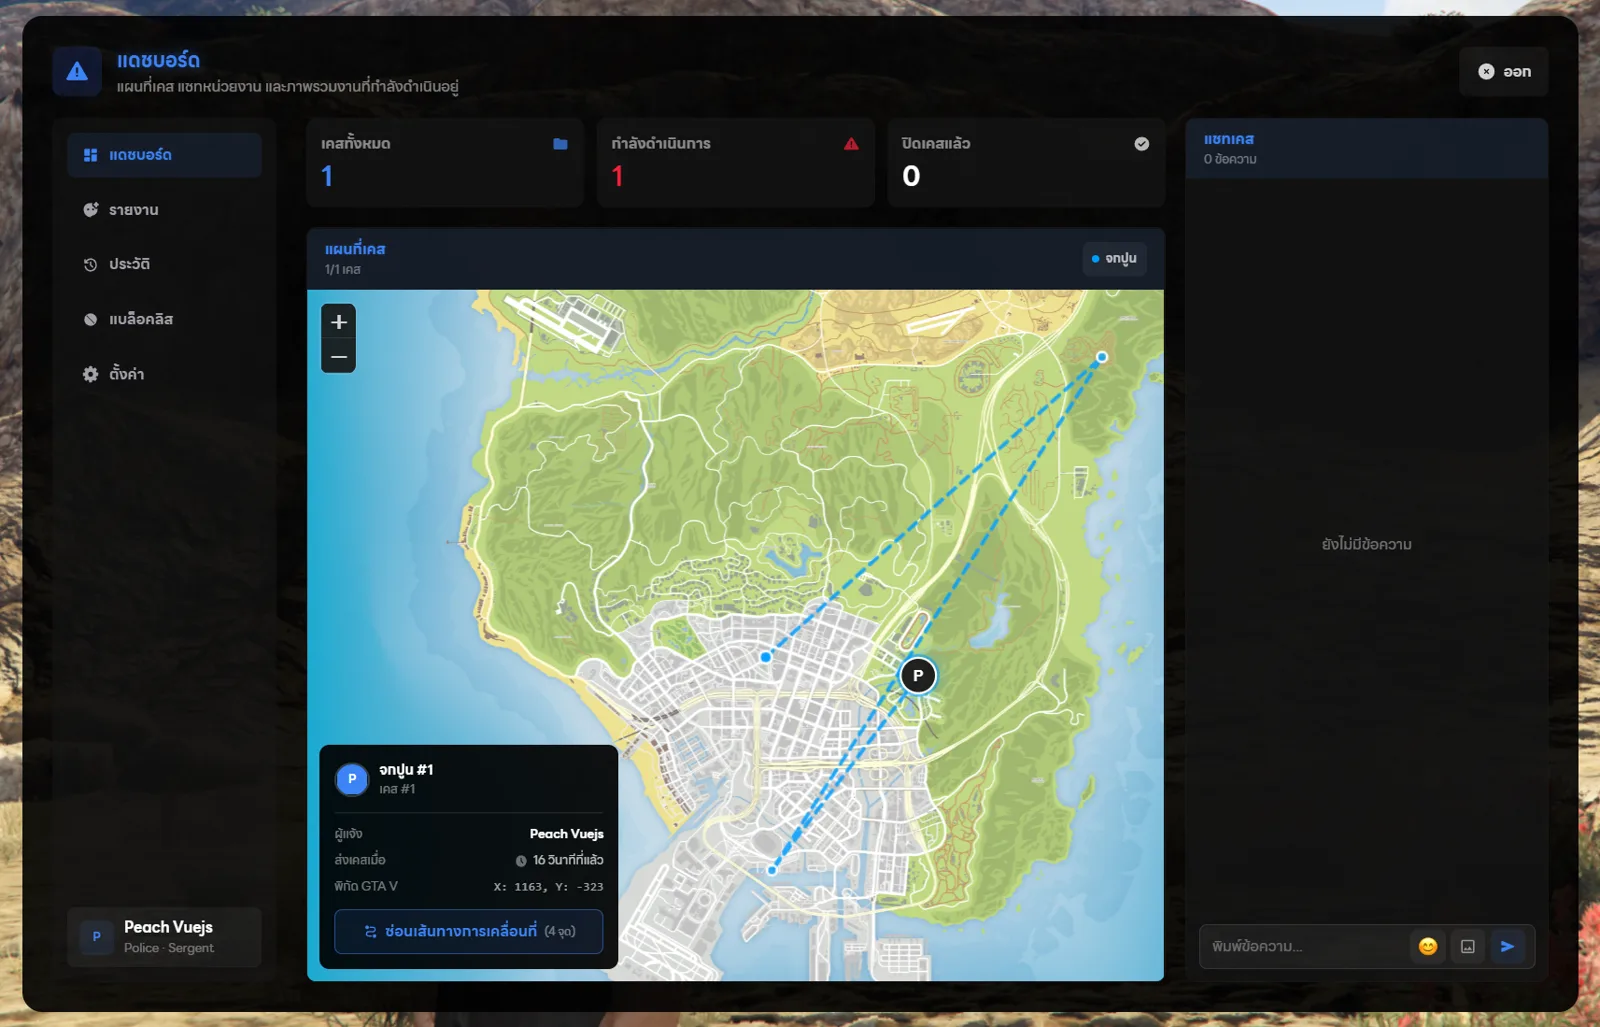The height and width of the screenshot is (1027, 1600).
Task: Click the southern route waypoint near the port
Action: (x=772, y=870)
